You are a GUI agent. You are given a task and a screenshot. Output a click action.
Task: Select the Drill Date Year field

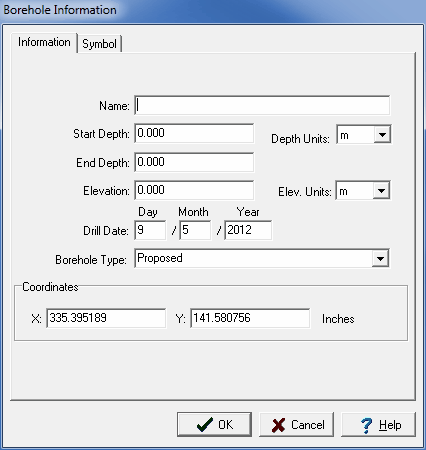coord(248,230)
